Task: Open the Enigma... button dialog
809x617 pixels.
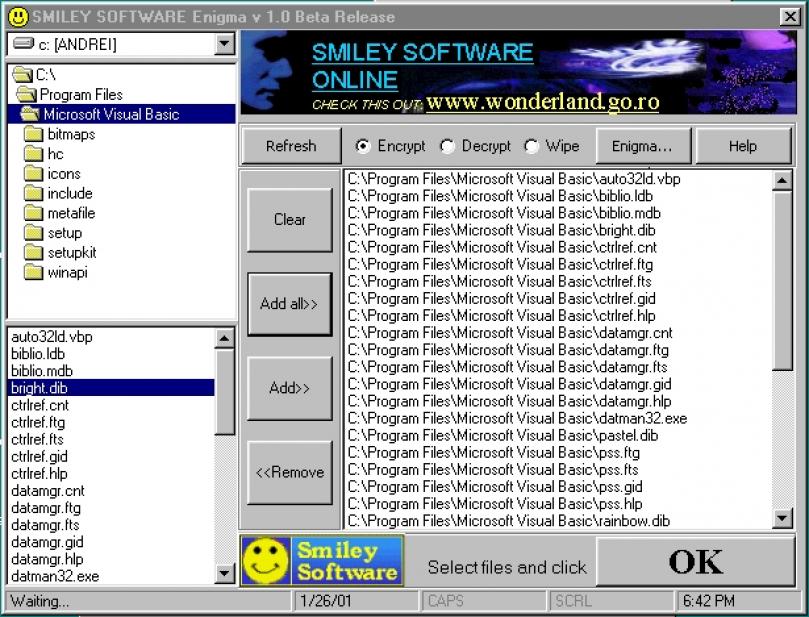Action: pos(642,146)
